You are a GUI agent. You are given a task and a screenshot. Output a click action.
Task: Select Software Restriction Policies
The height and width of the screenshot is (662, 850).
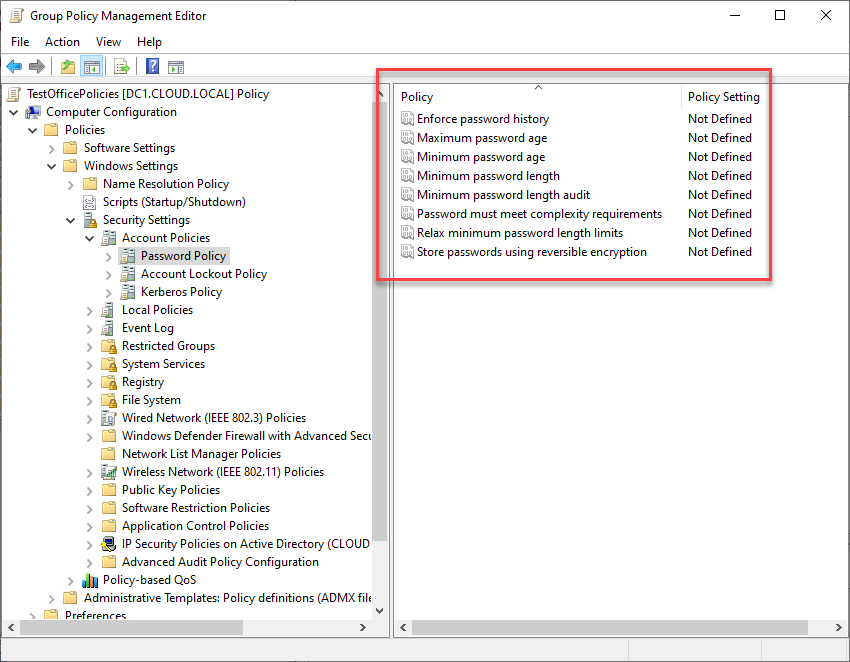(x=196, y=508)
